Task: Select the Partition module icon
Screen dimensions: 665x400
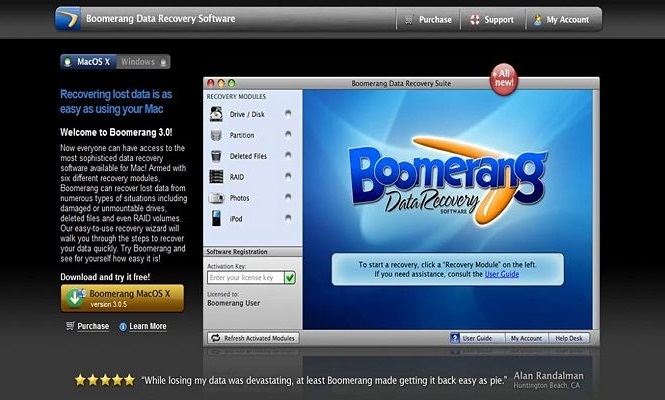Action: point(216,135)
